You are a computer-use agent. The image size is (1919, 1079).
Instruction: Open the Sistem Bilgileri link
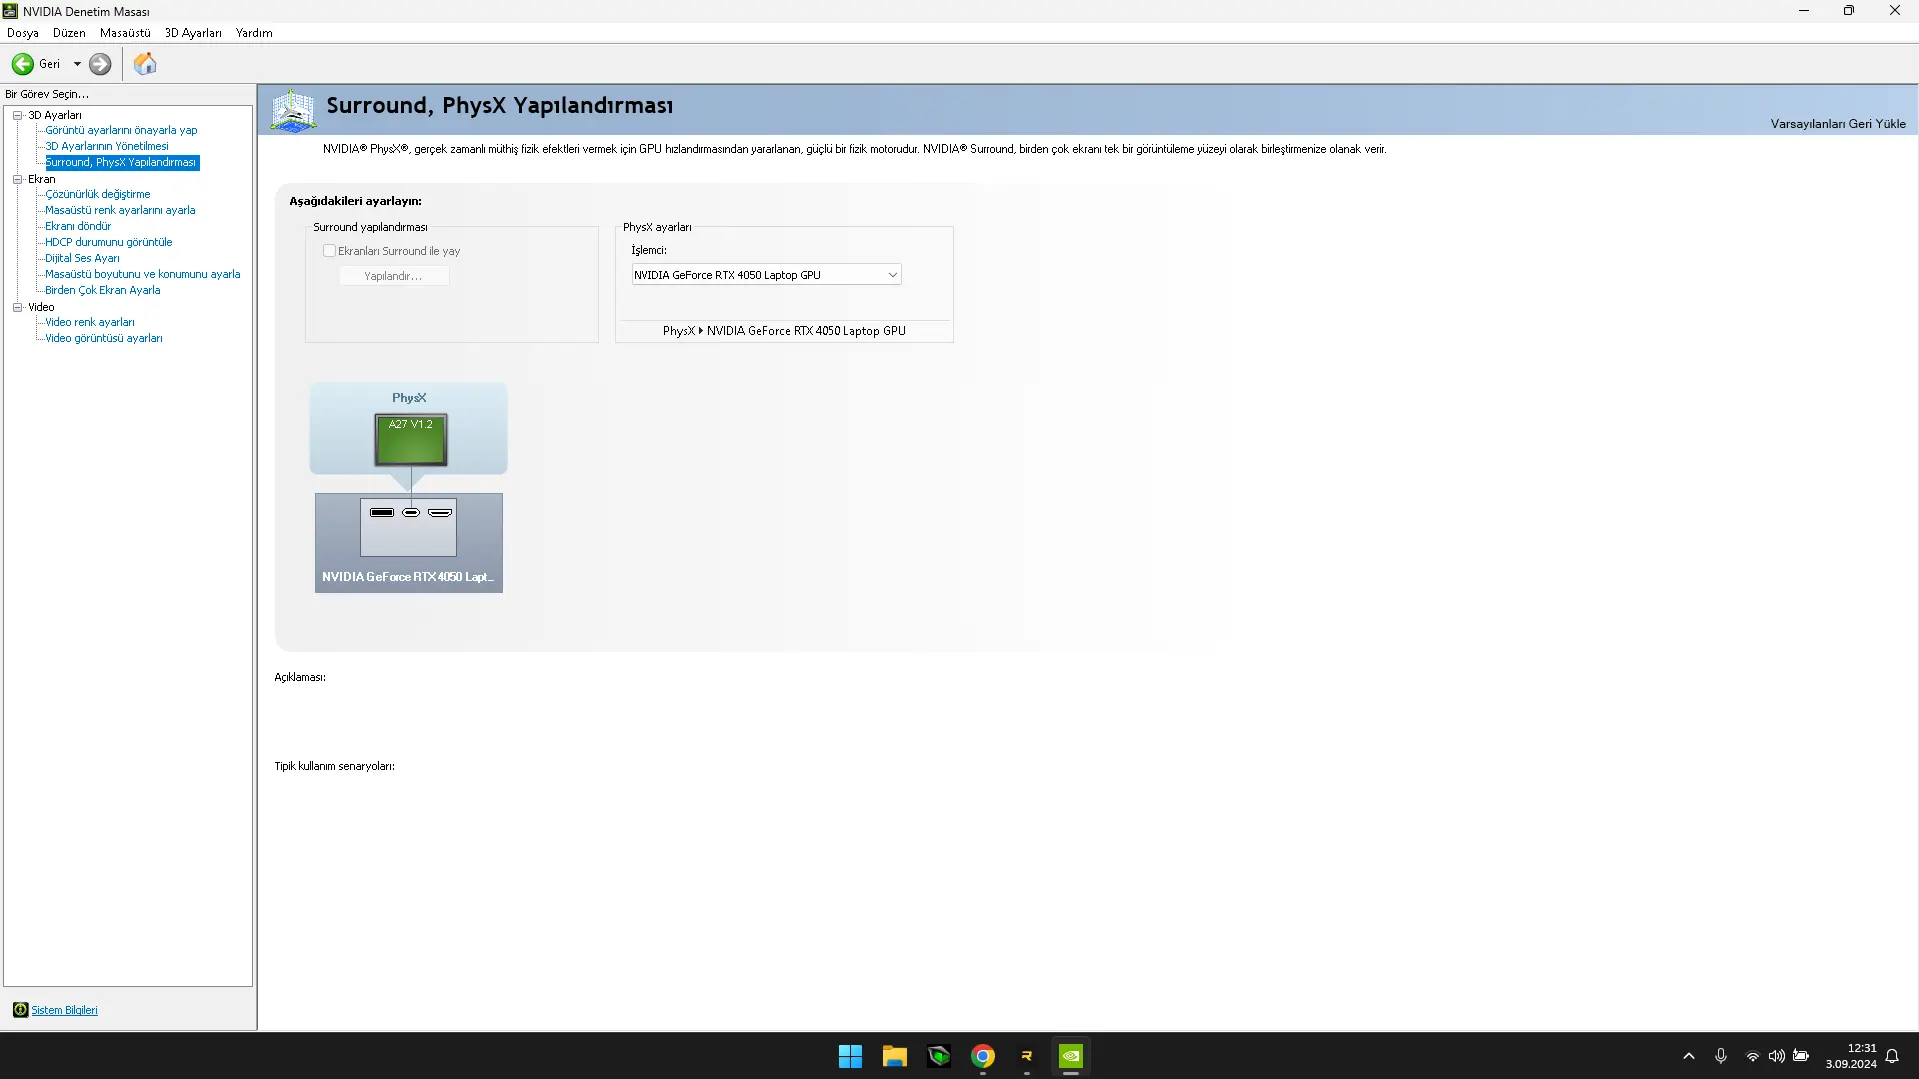(x=64, y=1010)
